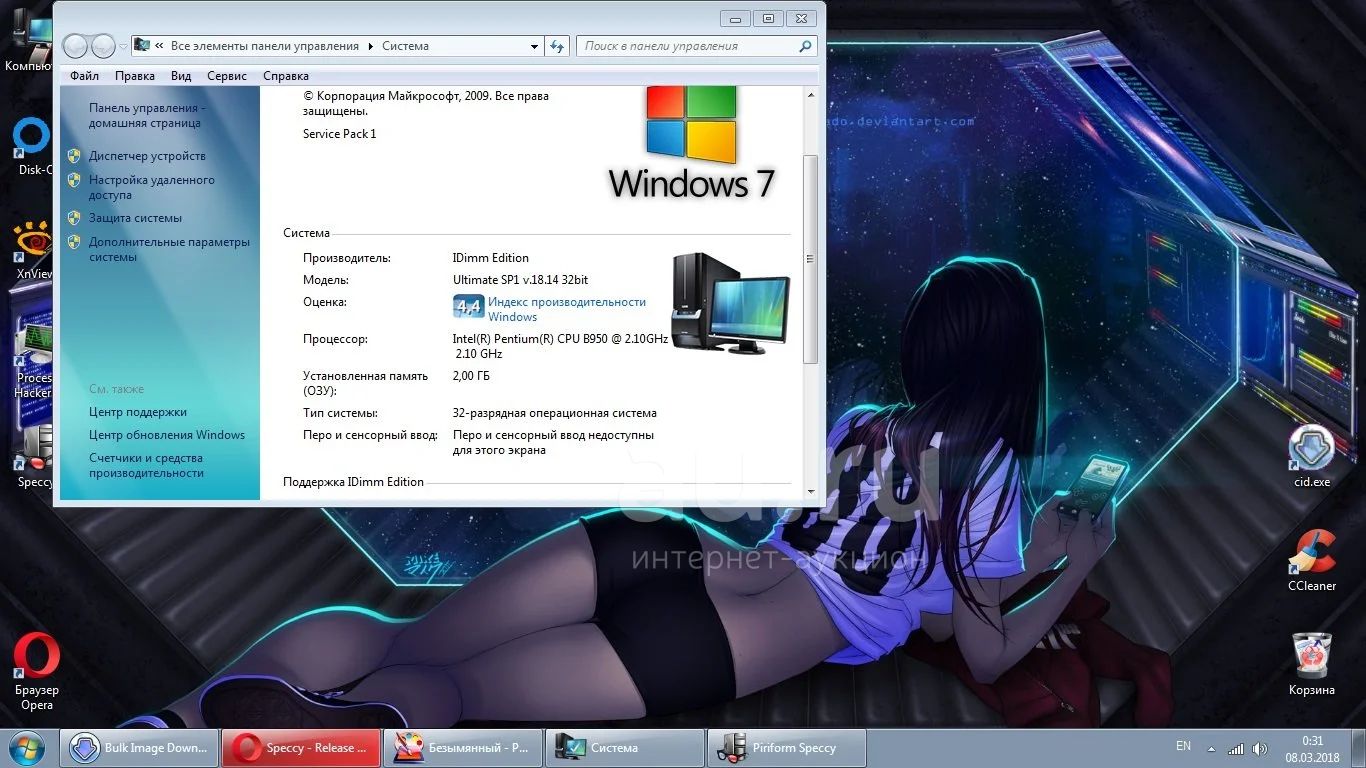This screenshot has height=768, width=1366.
Task: Expand arrow after Все элементы панели управления
Action: tap(371, 46)
